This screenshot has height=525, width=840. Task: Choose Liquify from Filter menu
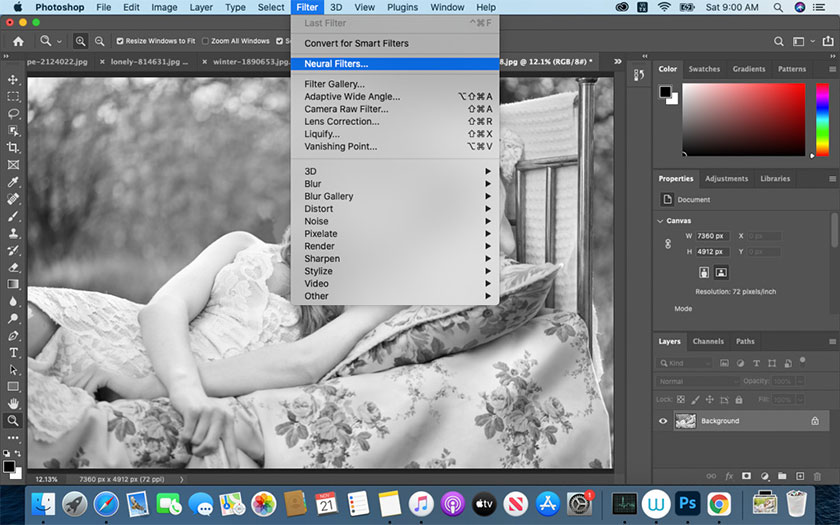395,134
